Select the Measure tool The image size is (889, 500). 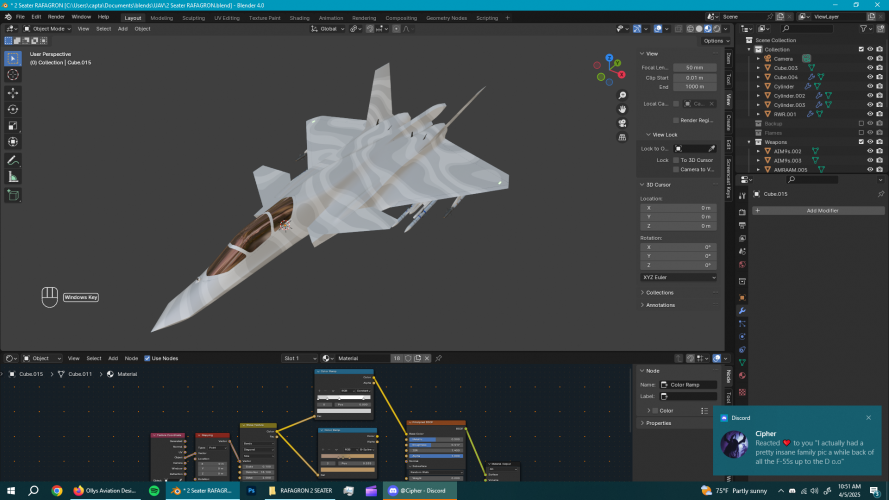pos(12,177)
